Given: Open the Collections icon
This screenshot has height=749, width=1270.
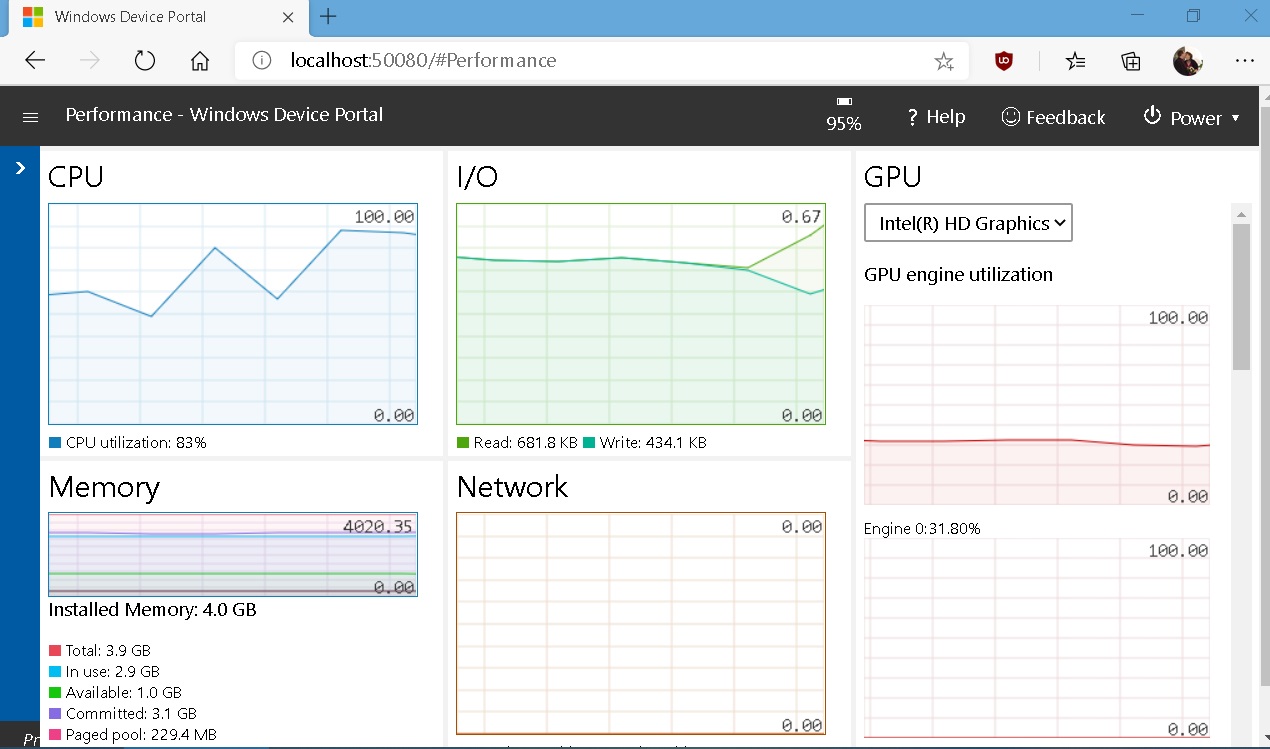Looking at the screenshot, I should [1131, 61].
